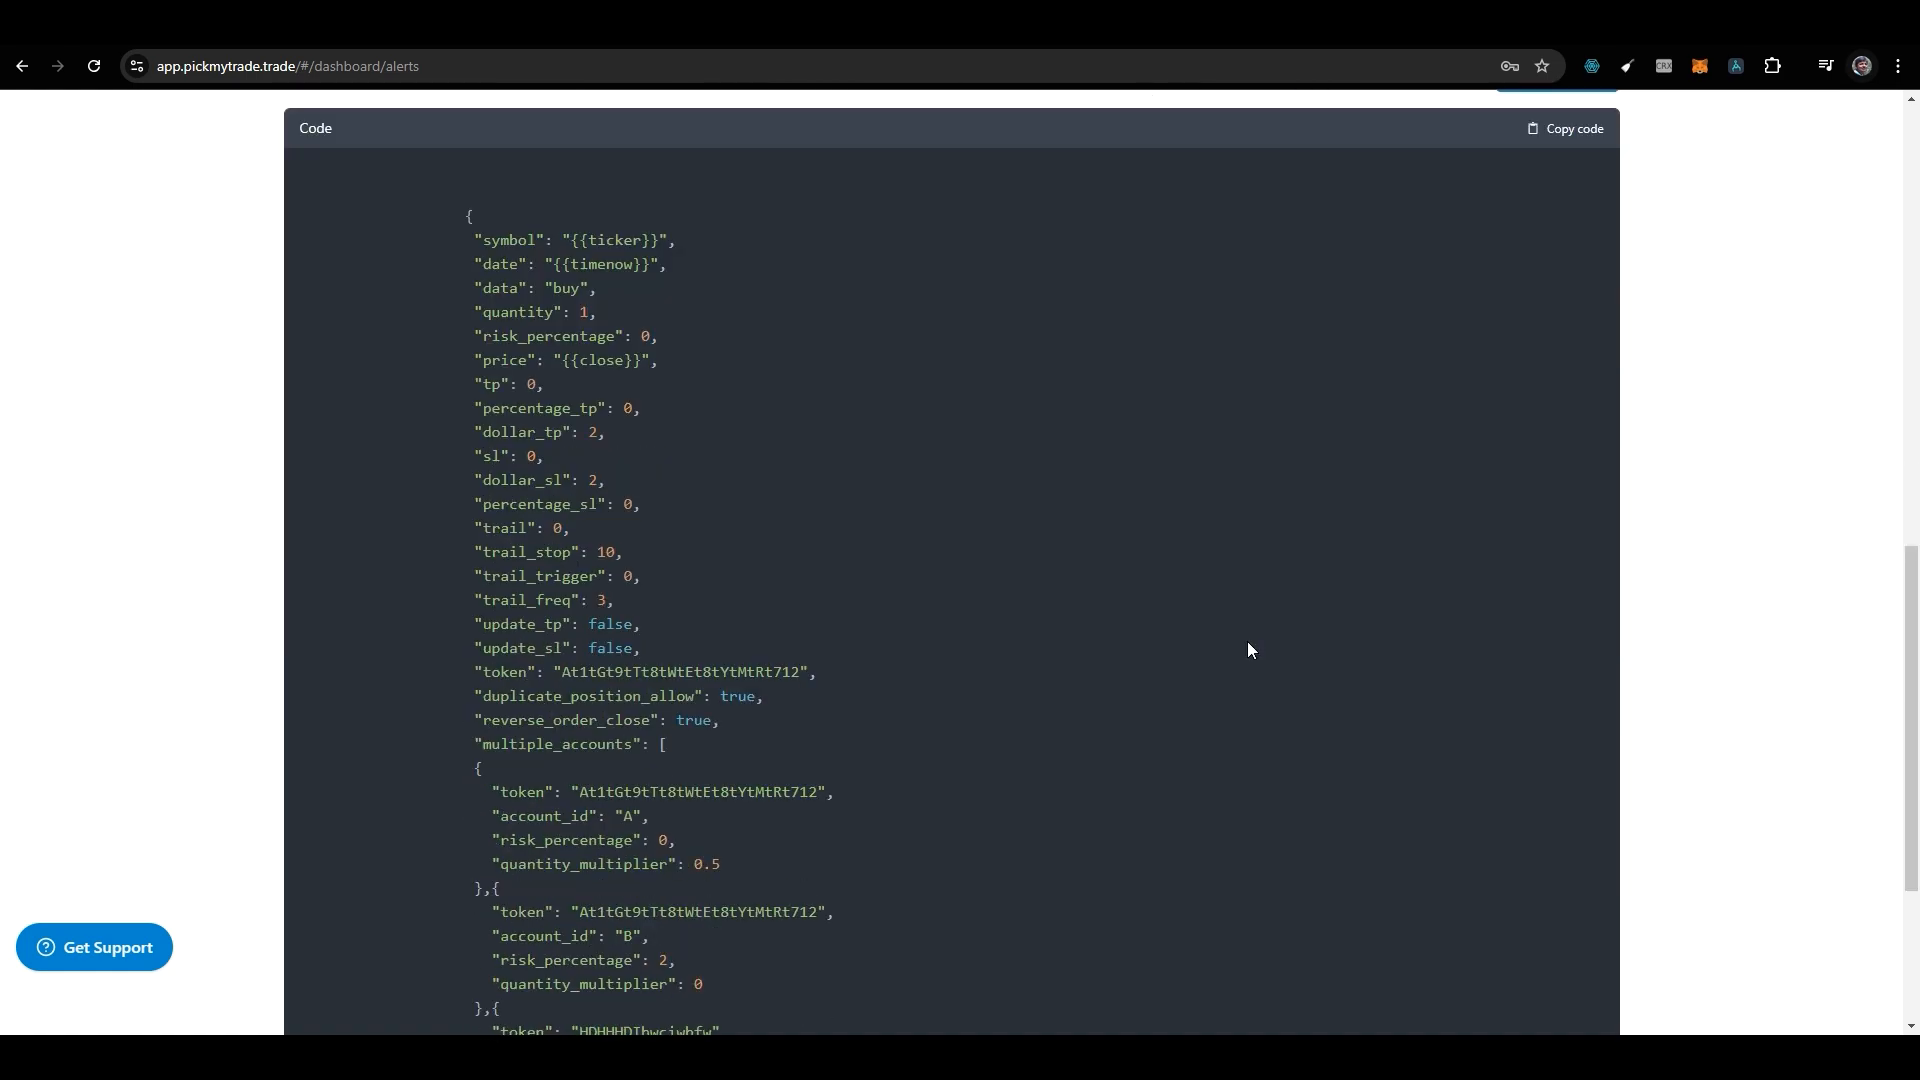Click the "dollar_tp": 2 line
Image resolution: width=1920 pixels, height=1080 pixels.
coord(540,433)
